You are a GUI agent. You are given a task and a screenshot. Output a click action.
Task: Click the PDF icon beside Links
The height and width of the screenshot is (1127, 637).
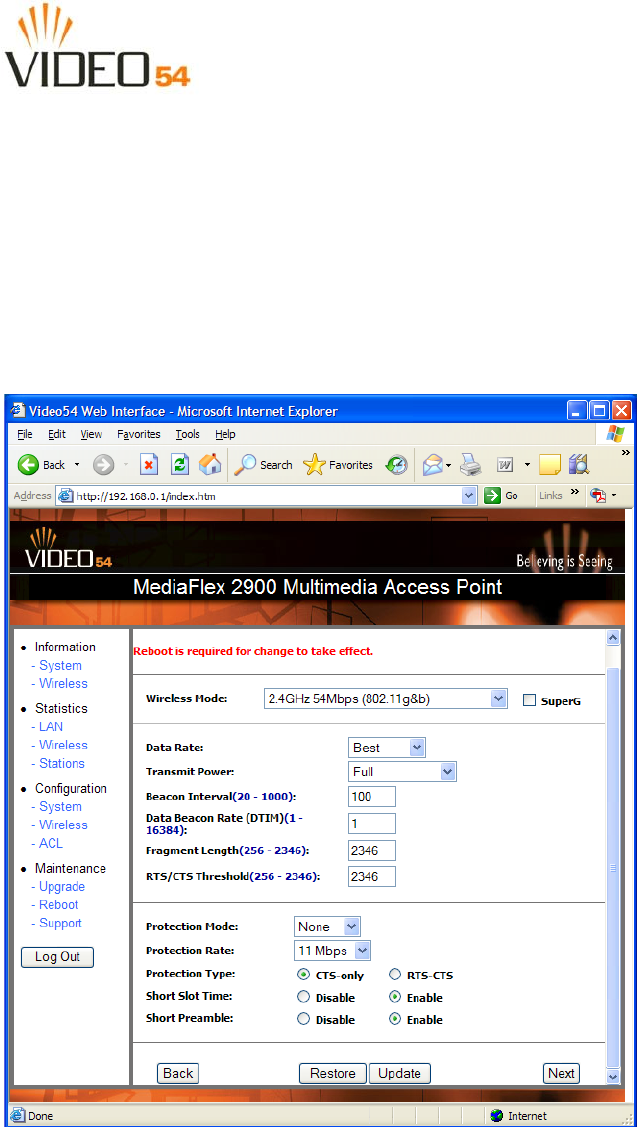597,495
